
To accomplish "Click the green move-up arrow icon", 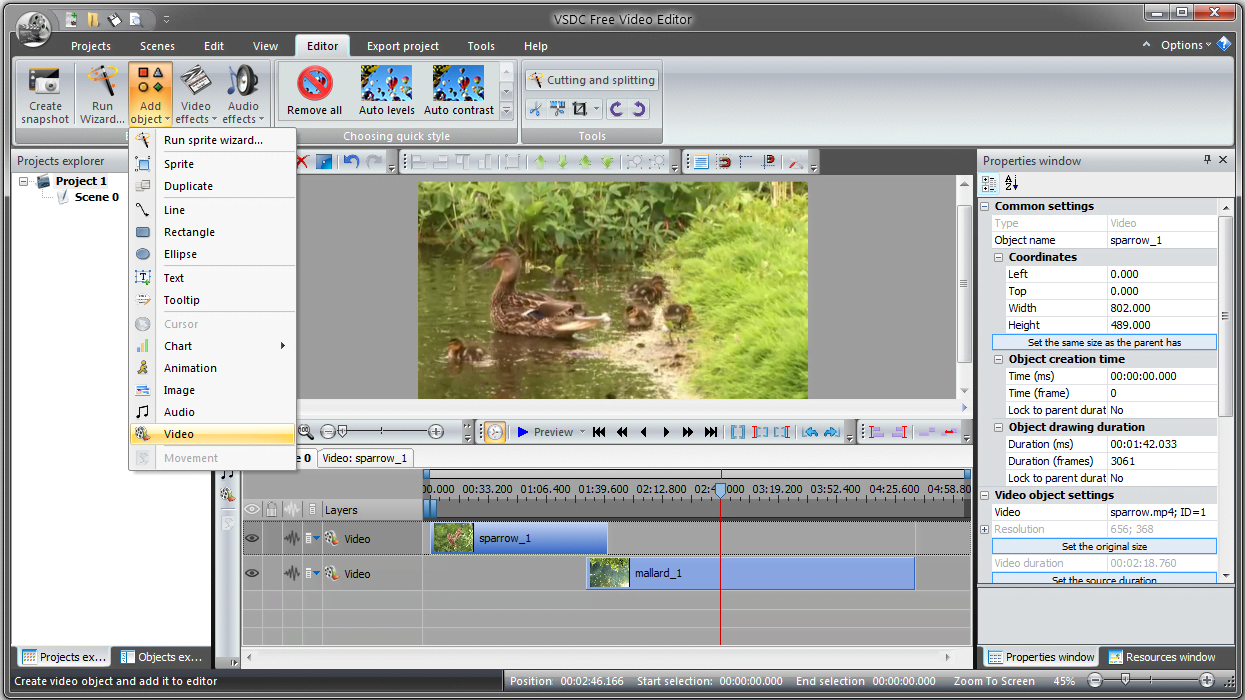I will pyautogui.click(x=540, y=162).
